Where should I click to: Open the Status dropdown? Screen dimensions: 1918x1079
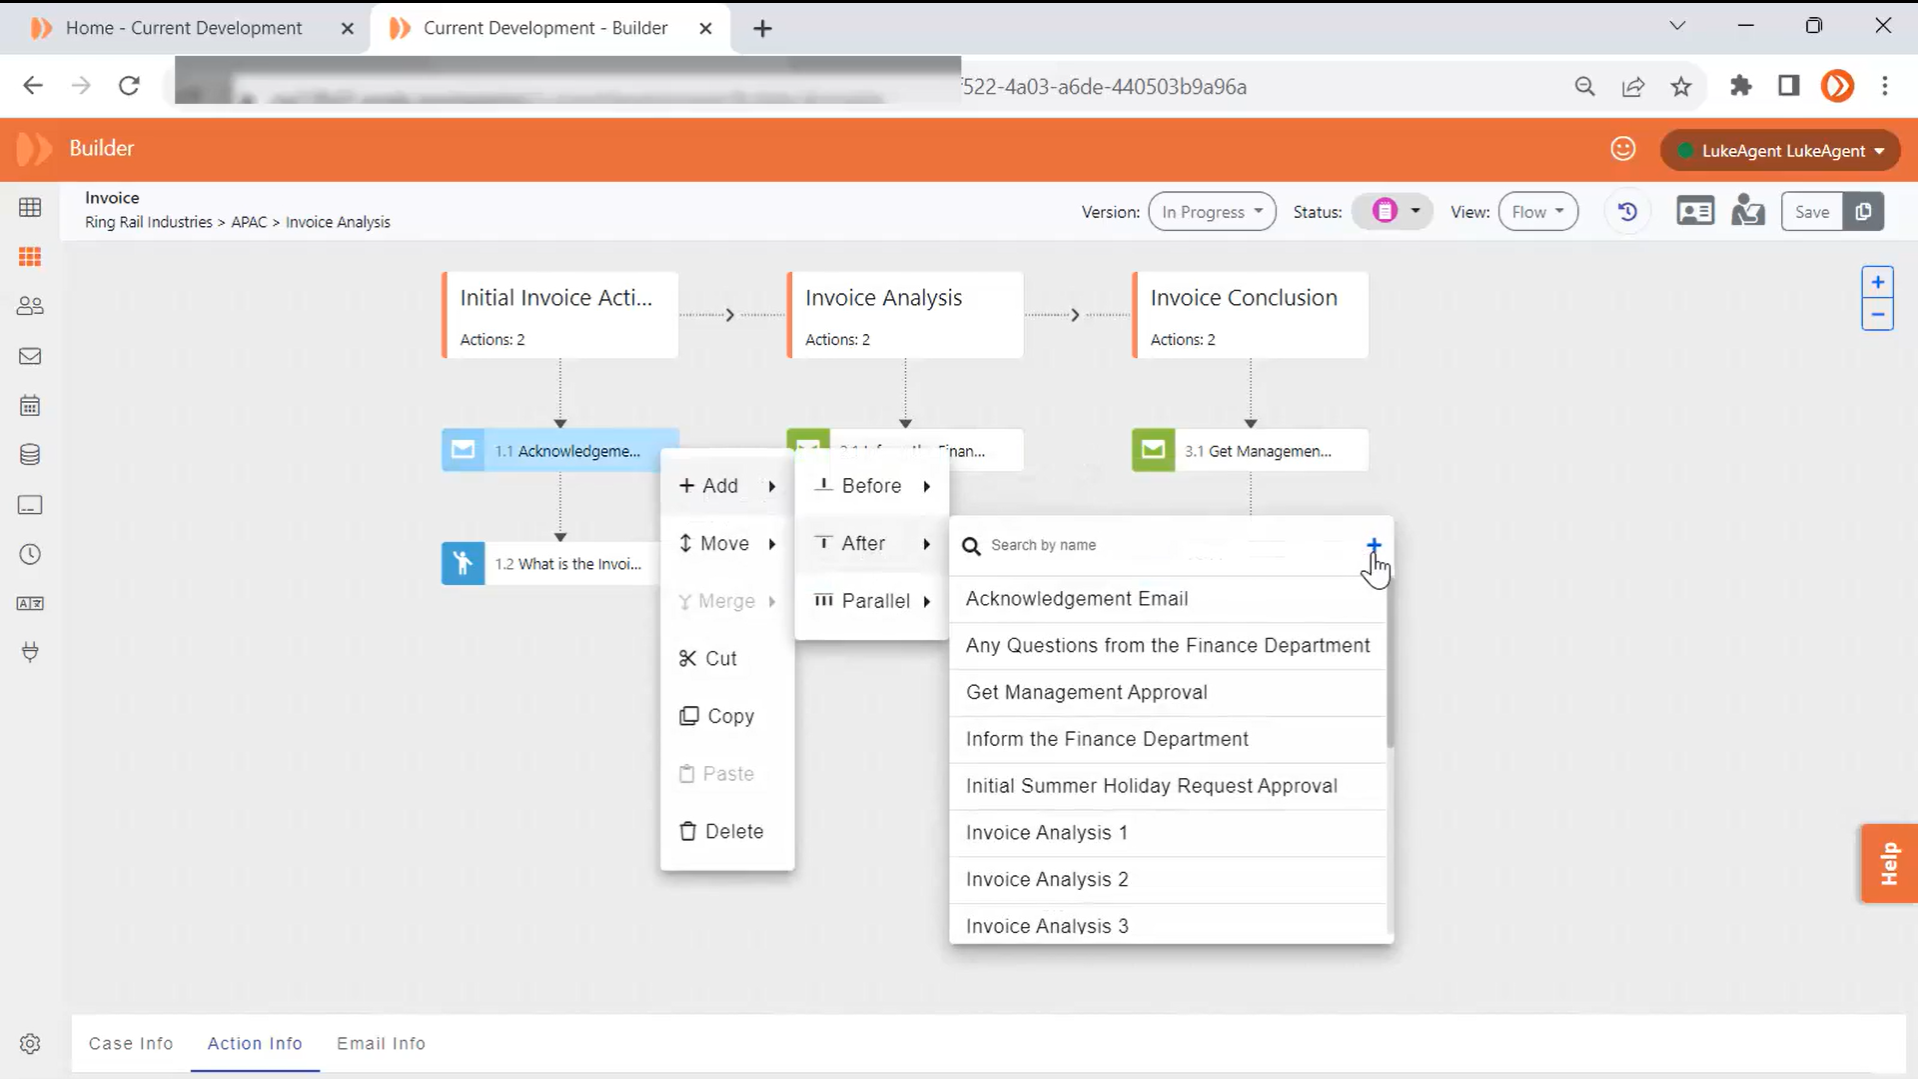tap(1393, 212)
